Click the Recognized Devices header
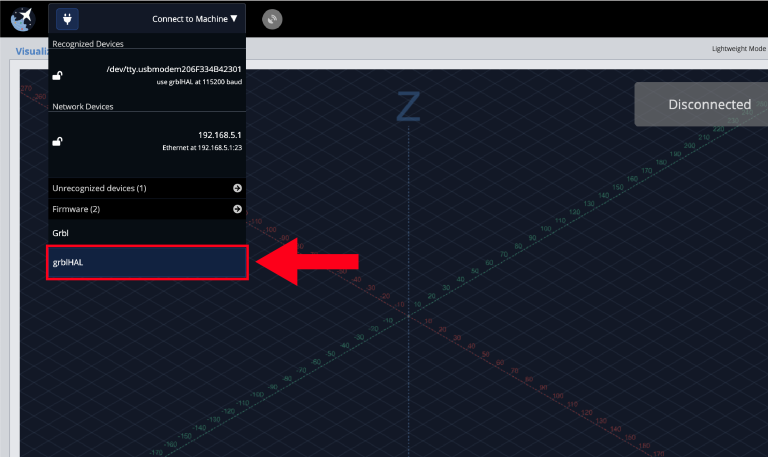 (x=88, y=44)
